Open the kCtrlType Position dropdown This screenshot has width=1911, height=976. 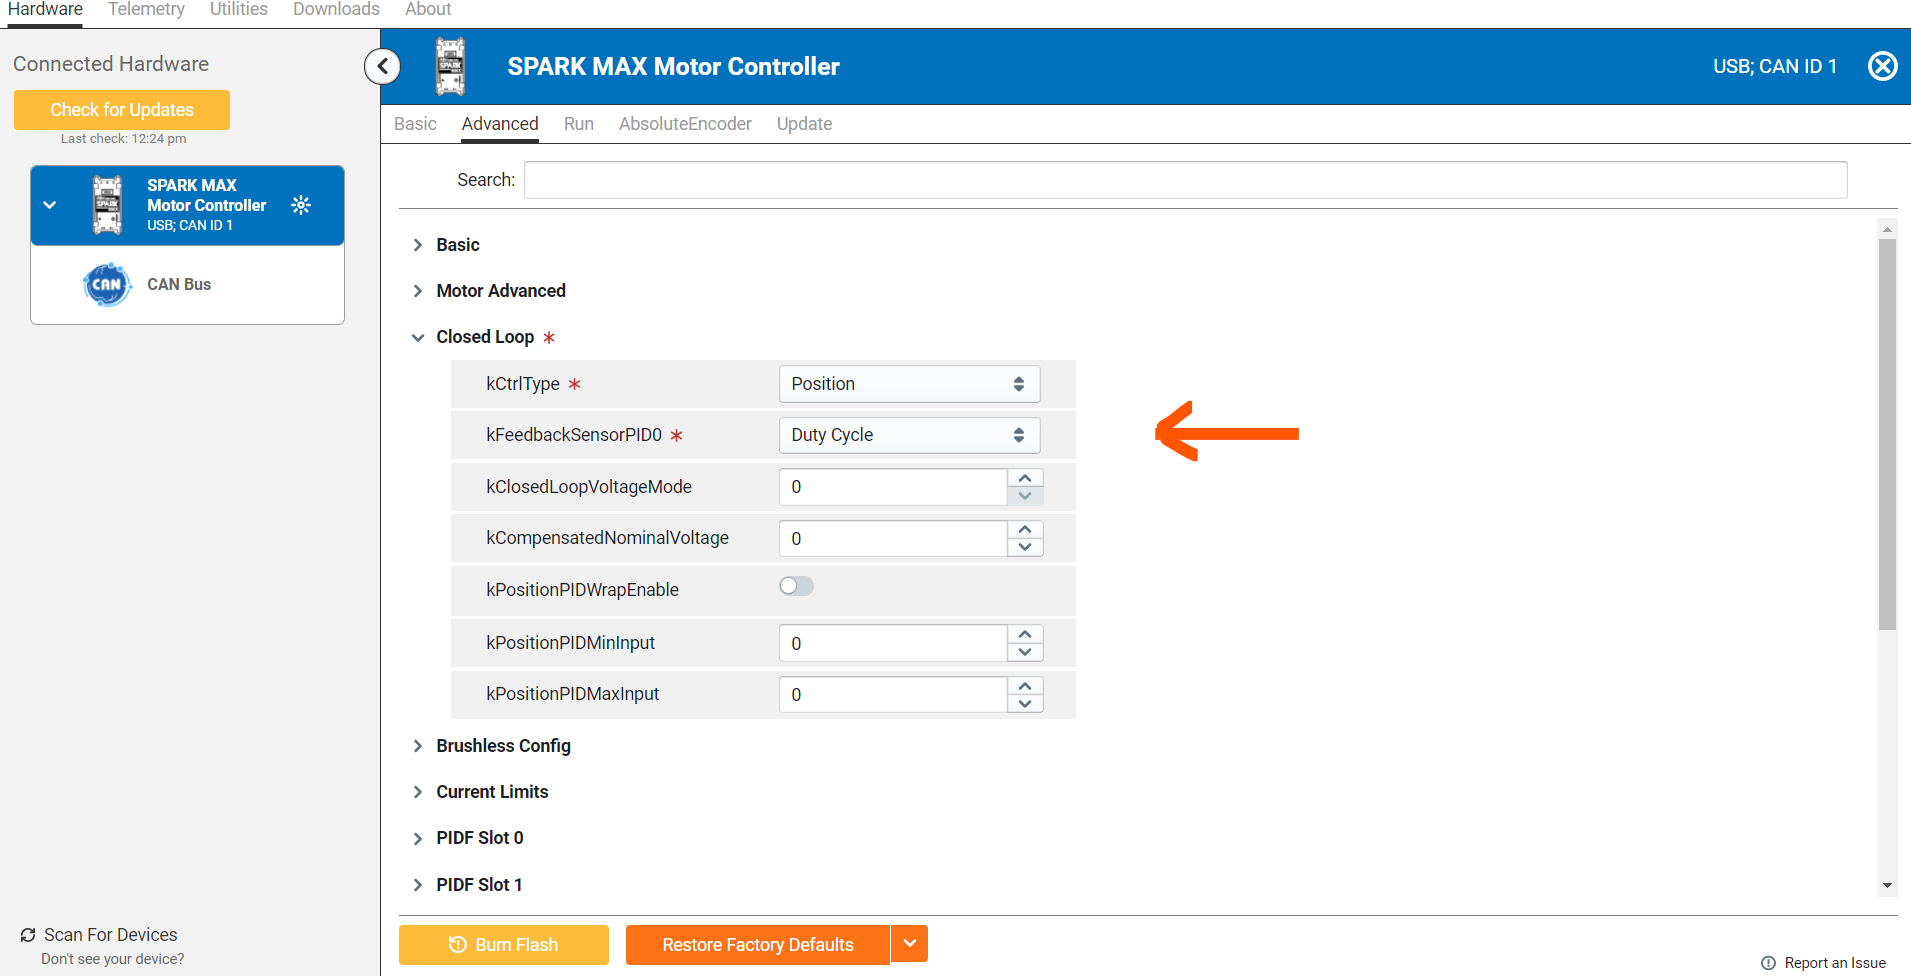pyautogui.click(x=909, y=384)
